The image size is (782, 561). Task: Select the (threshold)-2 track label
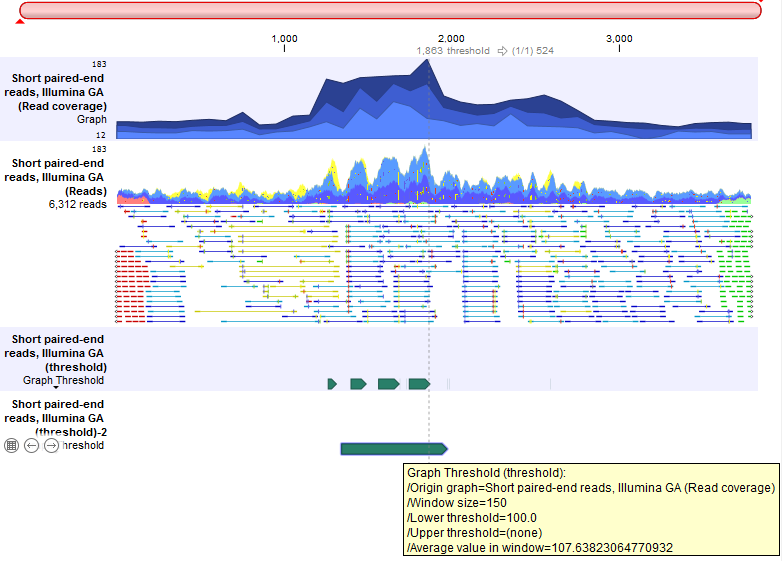(x=59, y=418)
